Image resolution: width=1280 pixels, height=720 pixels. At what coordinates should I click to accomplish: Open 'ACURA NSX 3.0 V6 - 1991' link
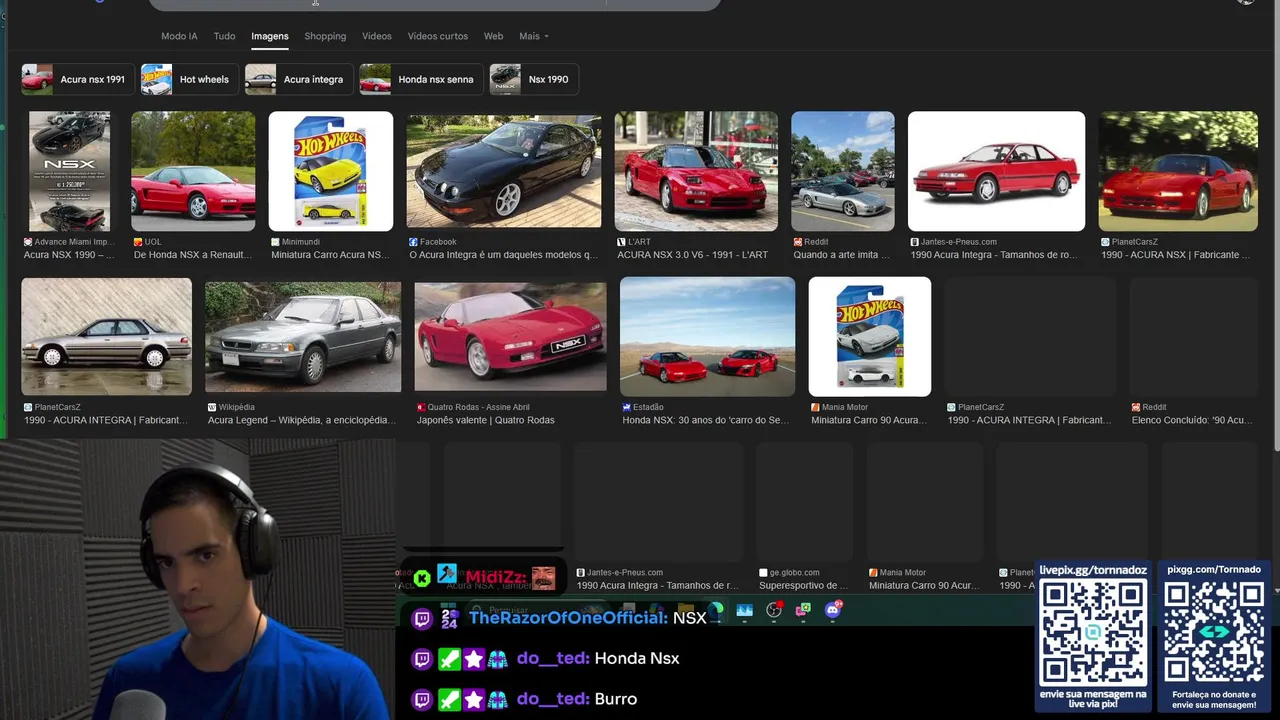click(x=692, y=255)
